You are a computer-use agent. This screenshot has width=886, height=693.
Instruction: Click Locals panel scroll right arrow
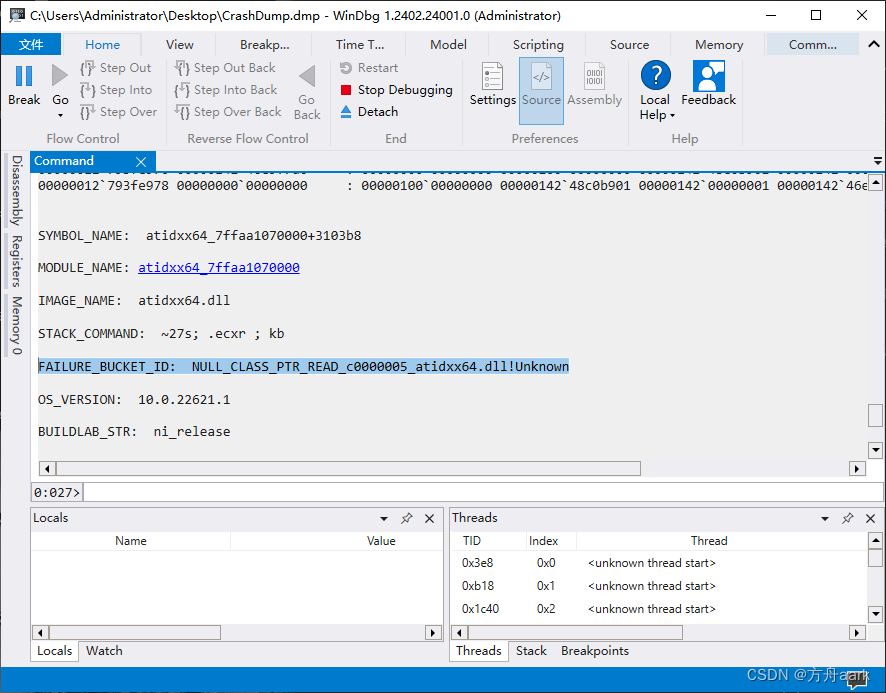(x=433, y=633)
